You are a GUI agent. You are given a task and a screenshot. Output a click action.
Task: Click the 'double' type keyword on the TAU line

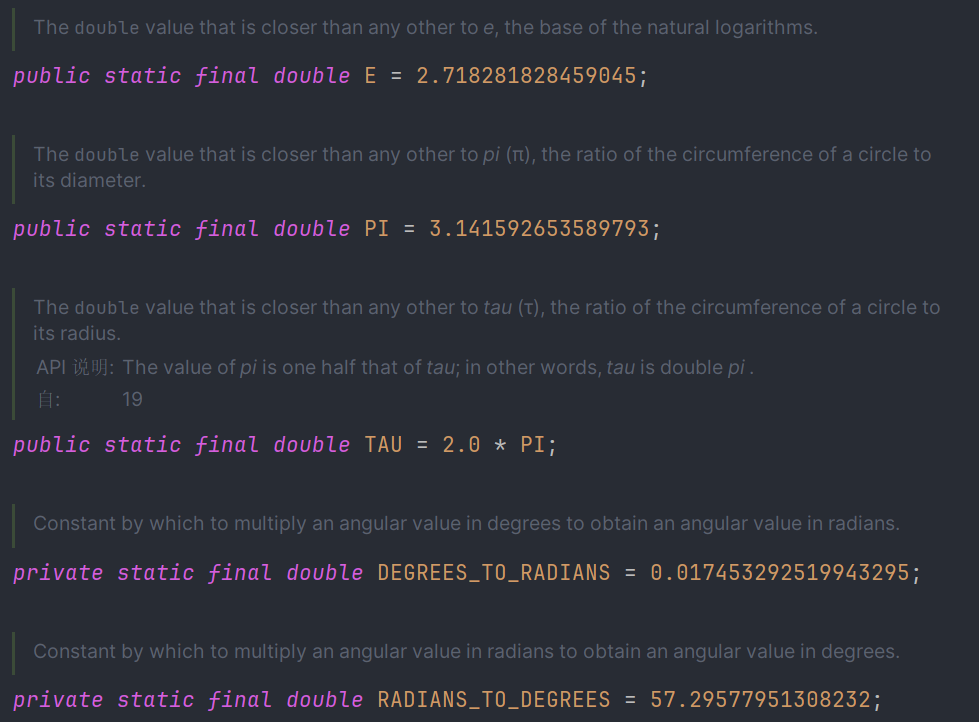312,444
